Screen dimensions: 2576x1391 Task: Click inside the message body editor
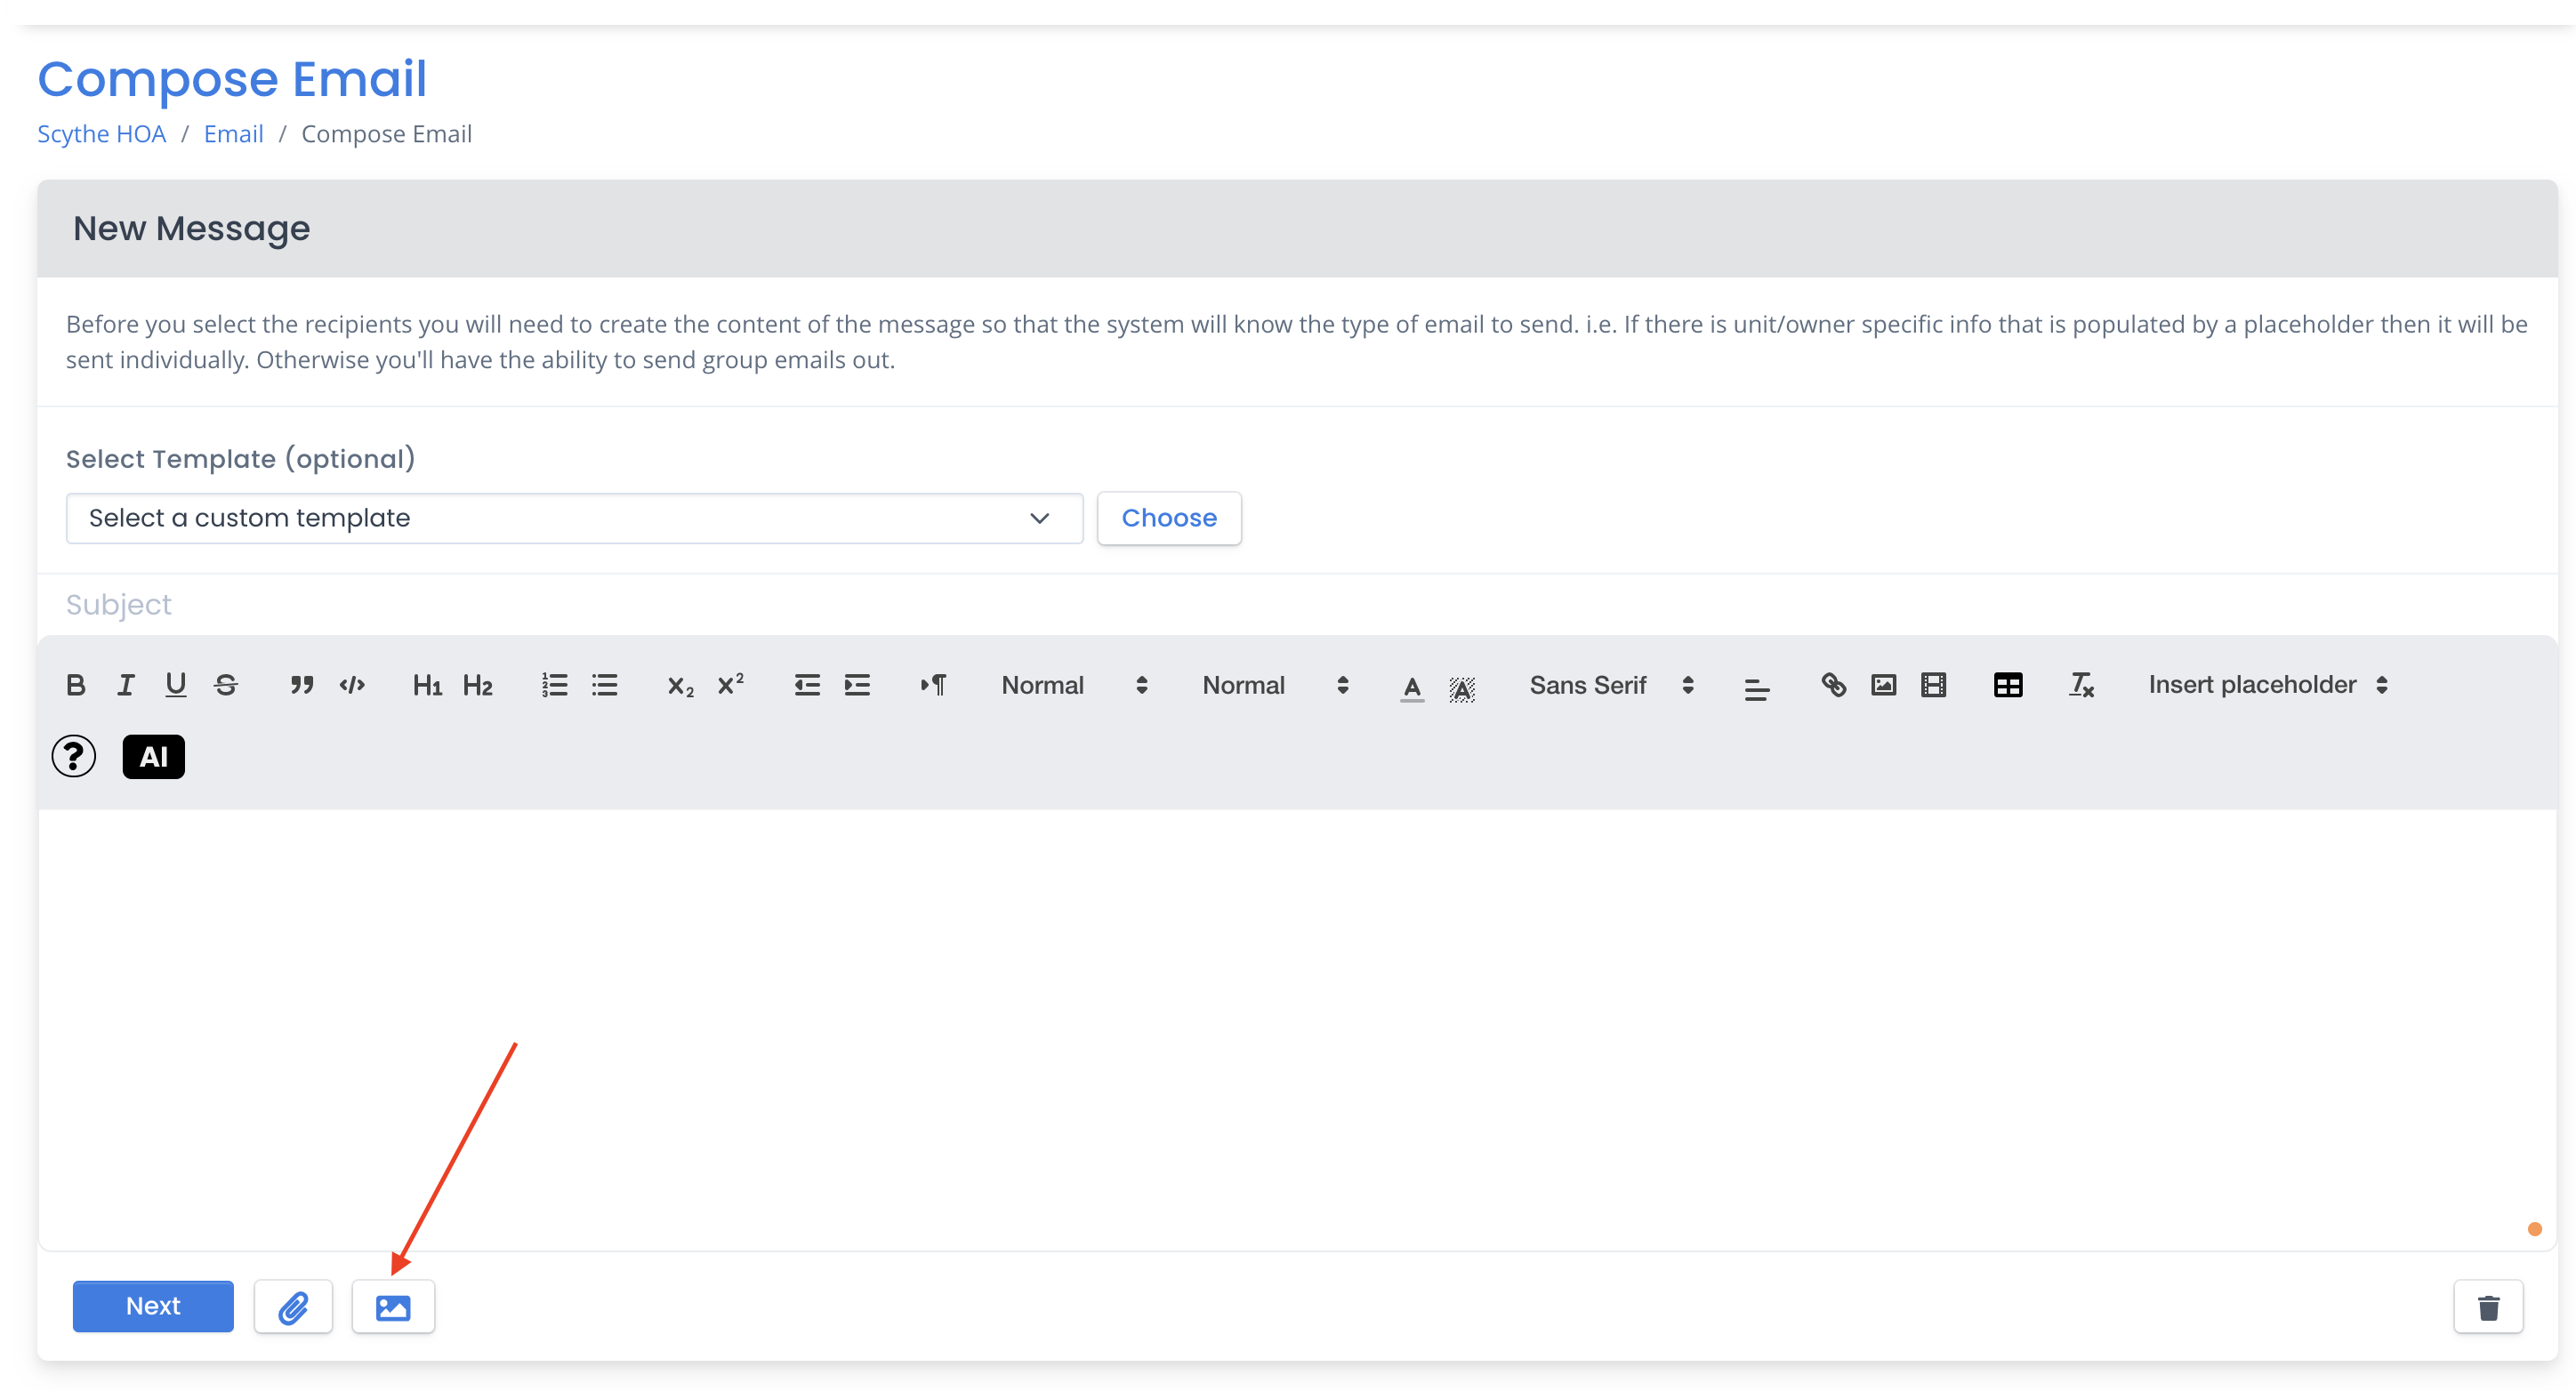pos(1297,1030)
